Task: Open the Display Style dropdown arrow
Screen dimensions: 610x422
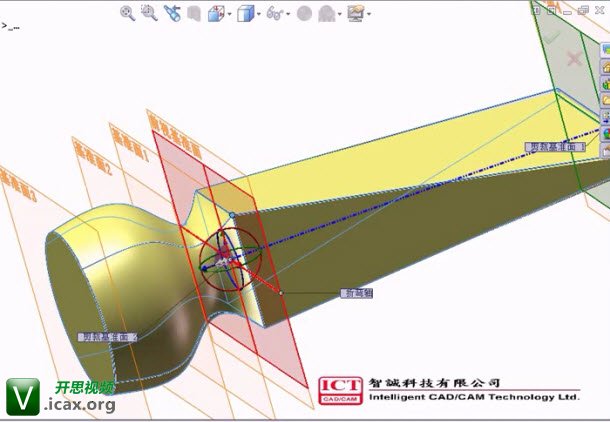Action: tap(259, 14)
